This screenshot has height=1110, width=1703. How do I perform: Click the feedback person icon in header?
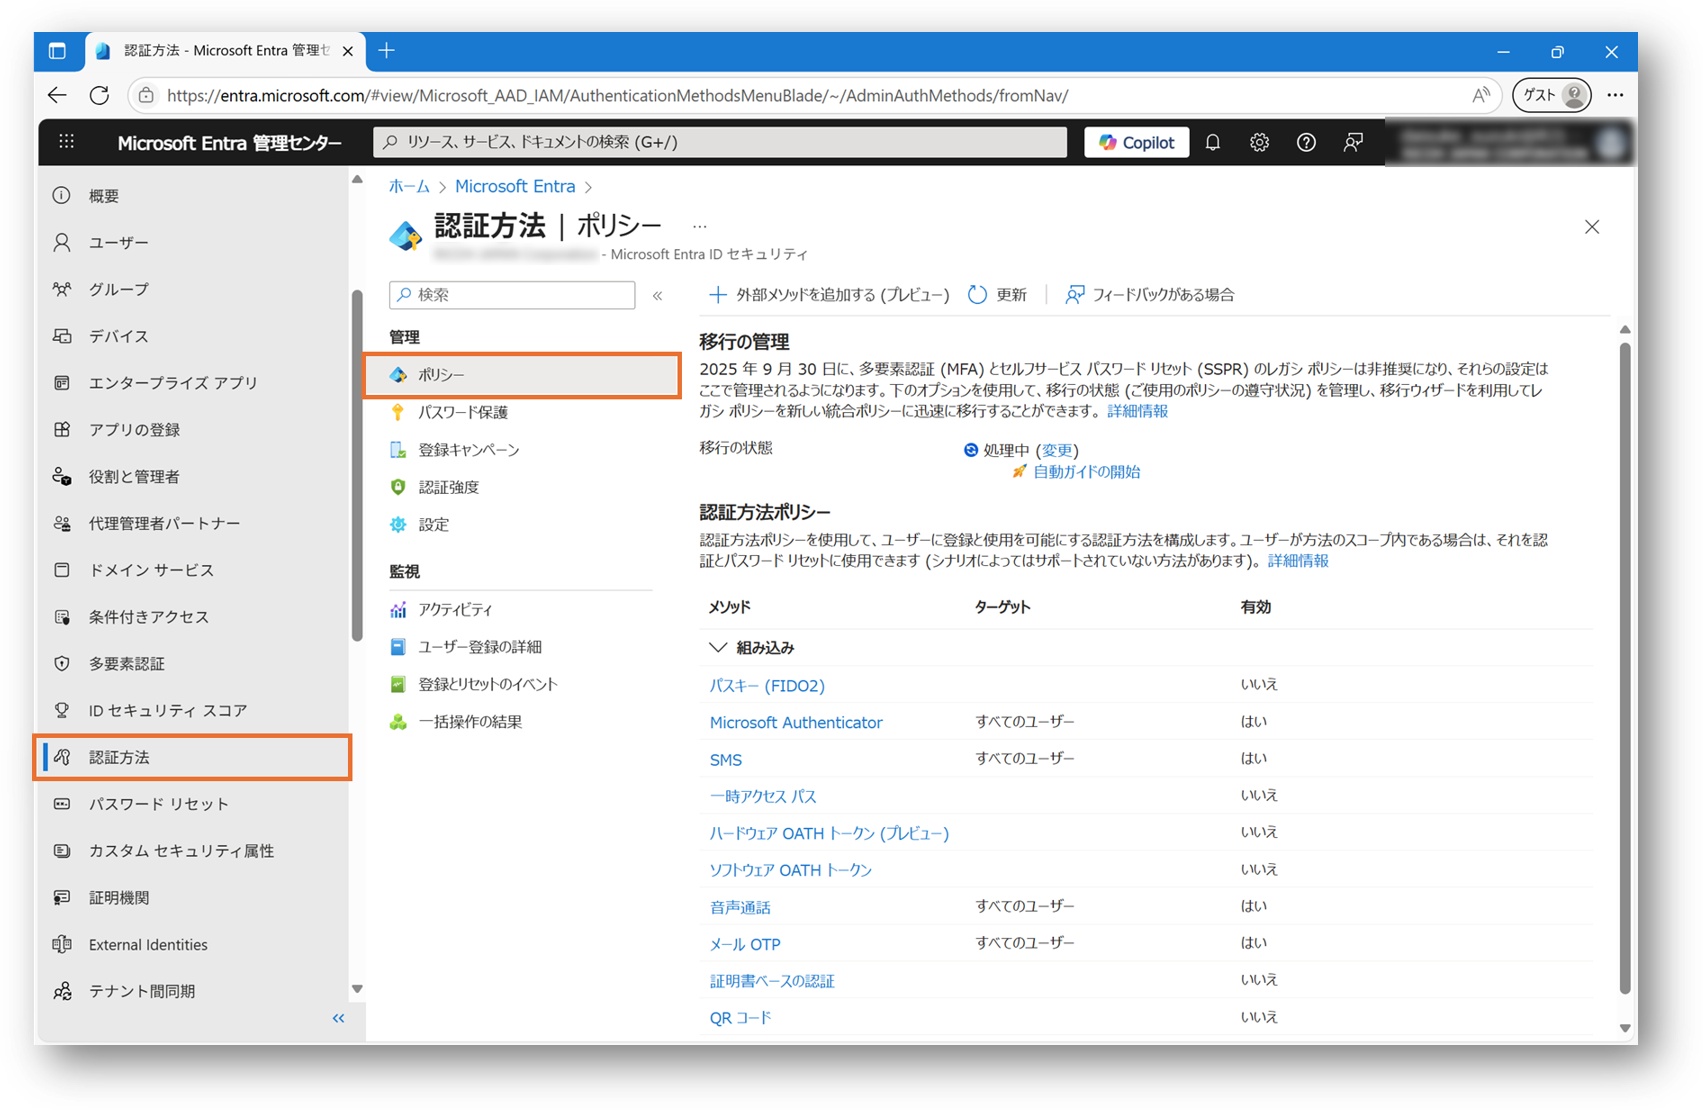pos(1353,142)
